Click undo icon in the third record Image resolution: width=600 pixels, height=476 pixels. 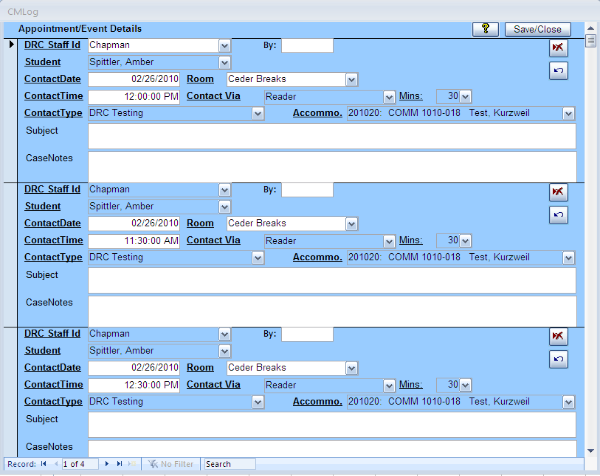coord(558,358)
